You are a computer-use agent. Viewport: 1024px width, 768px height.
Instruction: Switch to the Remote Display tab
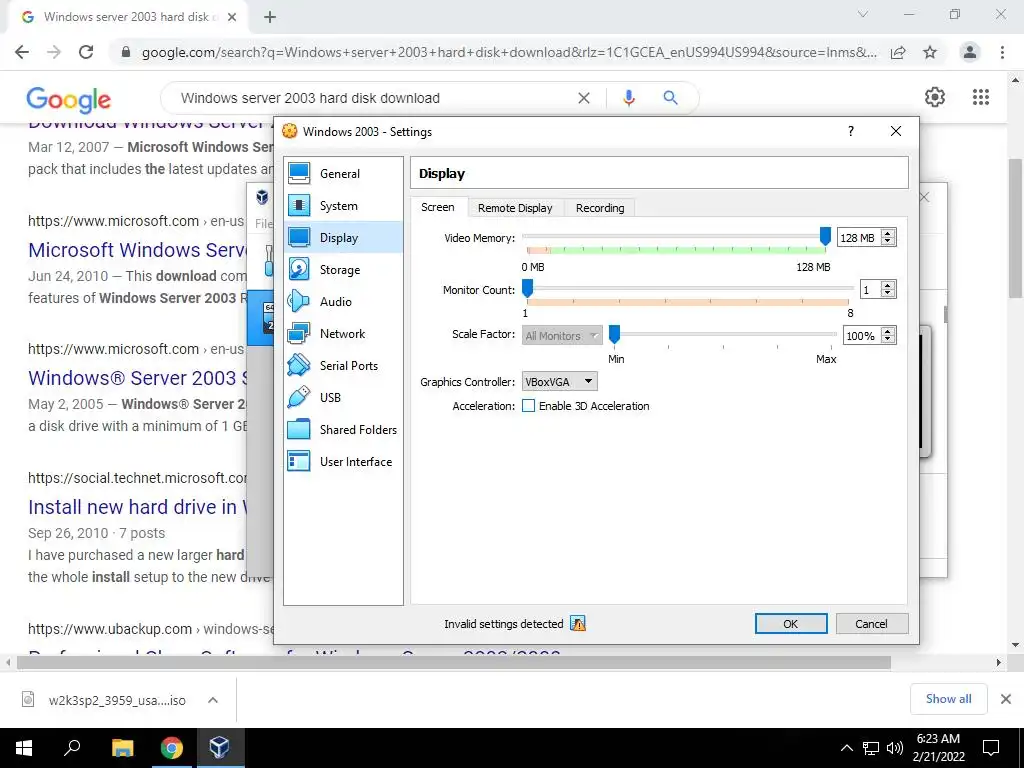click(515, 208)
